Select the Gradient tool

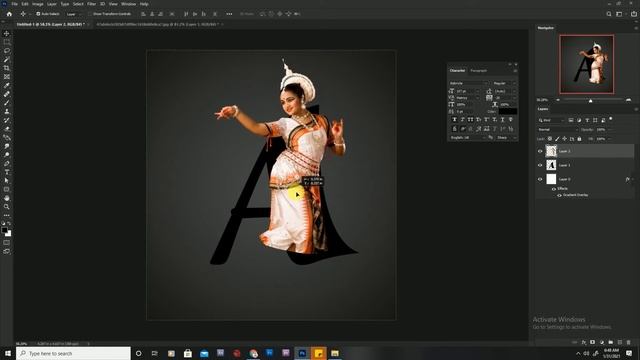7,138
